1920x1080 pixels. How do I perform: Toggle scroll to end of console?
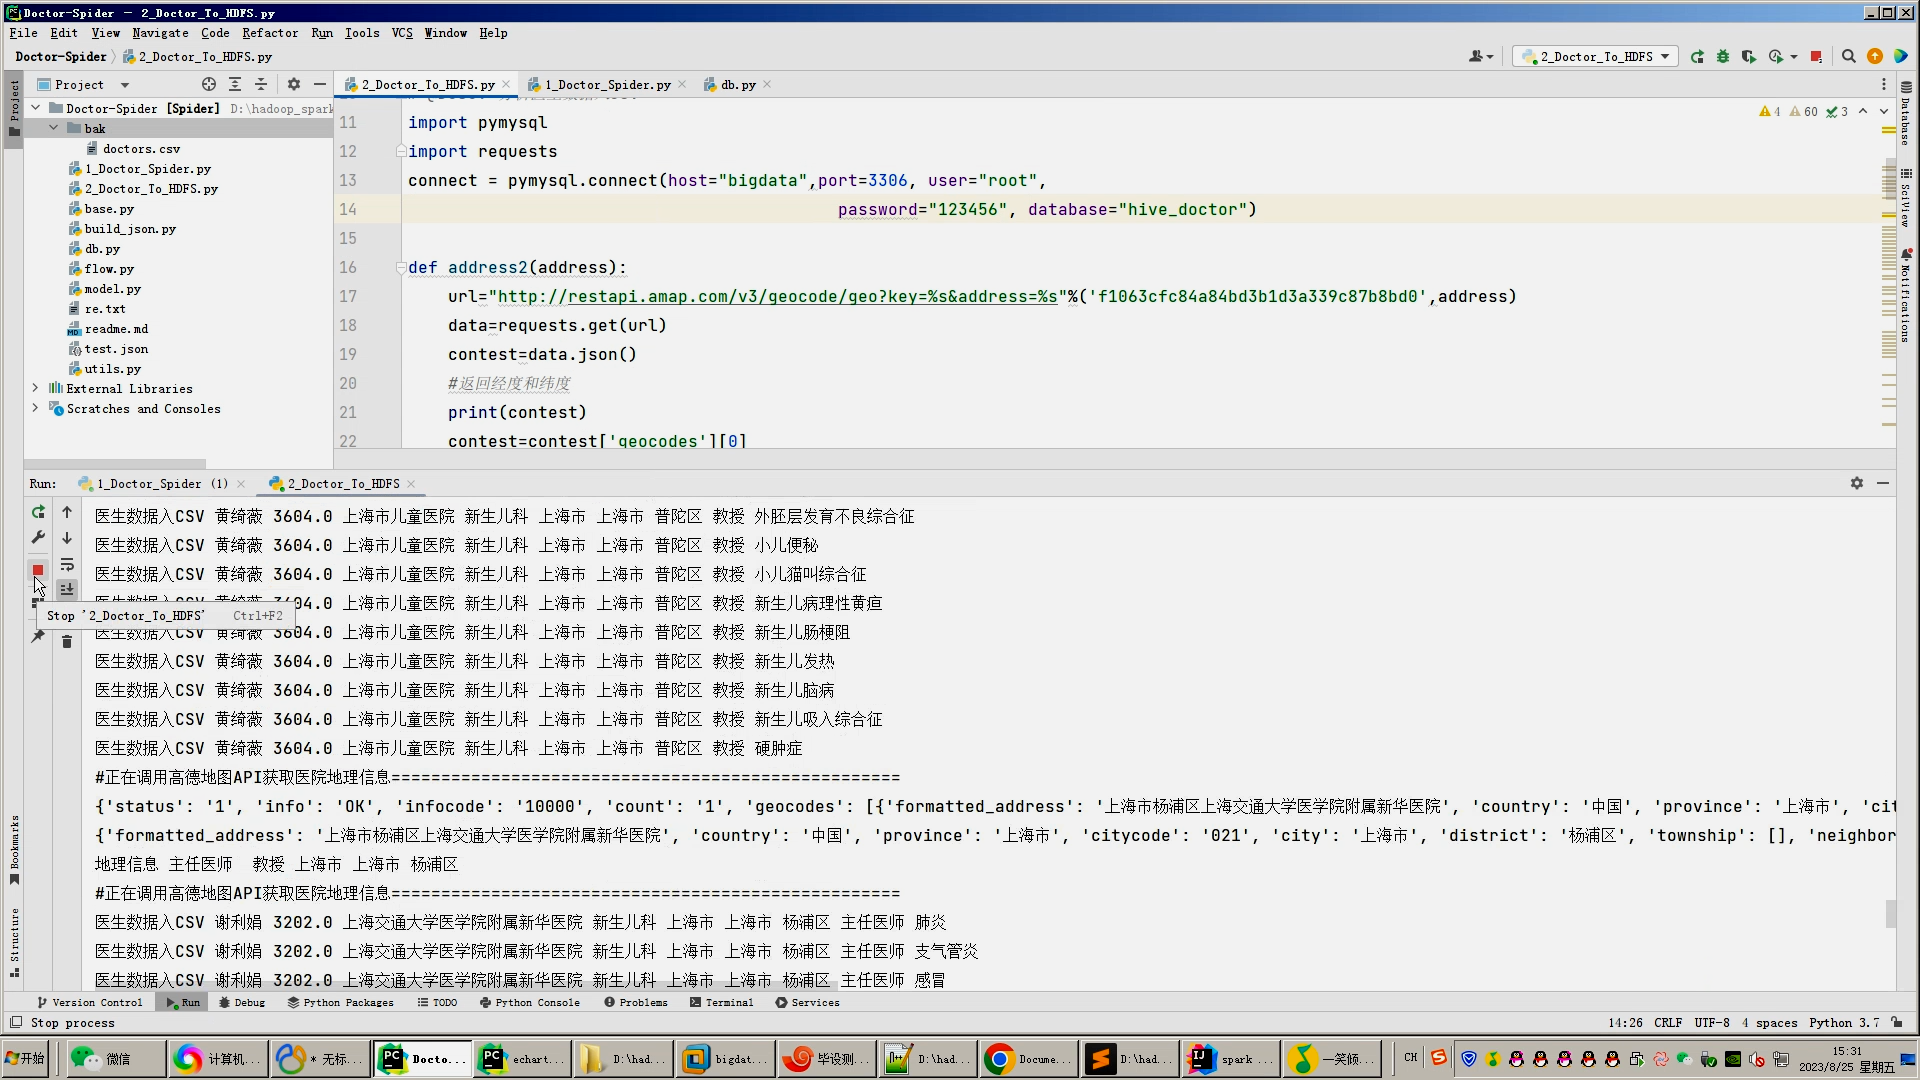click(67, 590)
